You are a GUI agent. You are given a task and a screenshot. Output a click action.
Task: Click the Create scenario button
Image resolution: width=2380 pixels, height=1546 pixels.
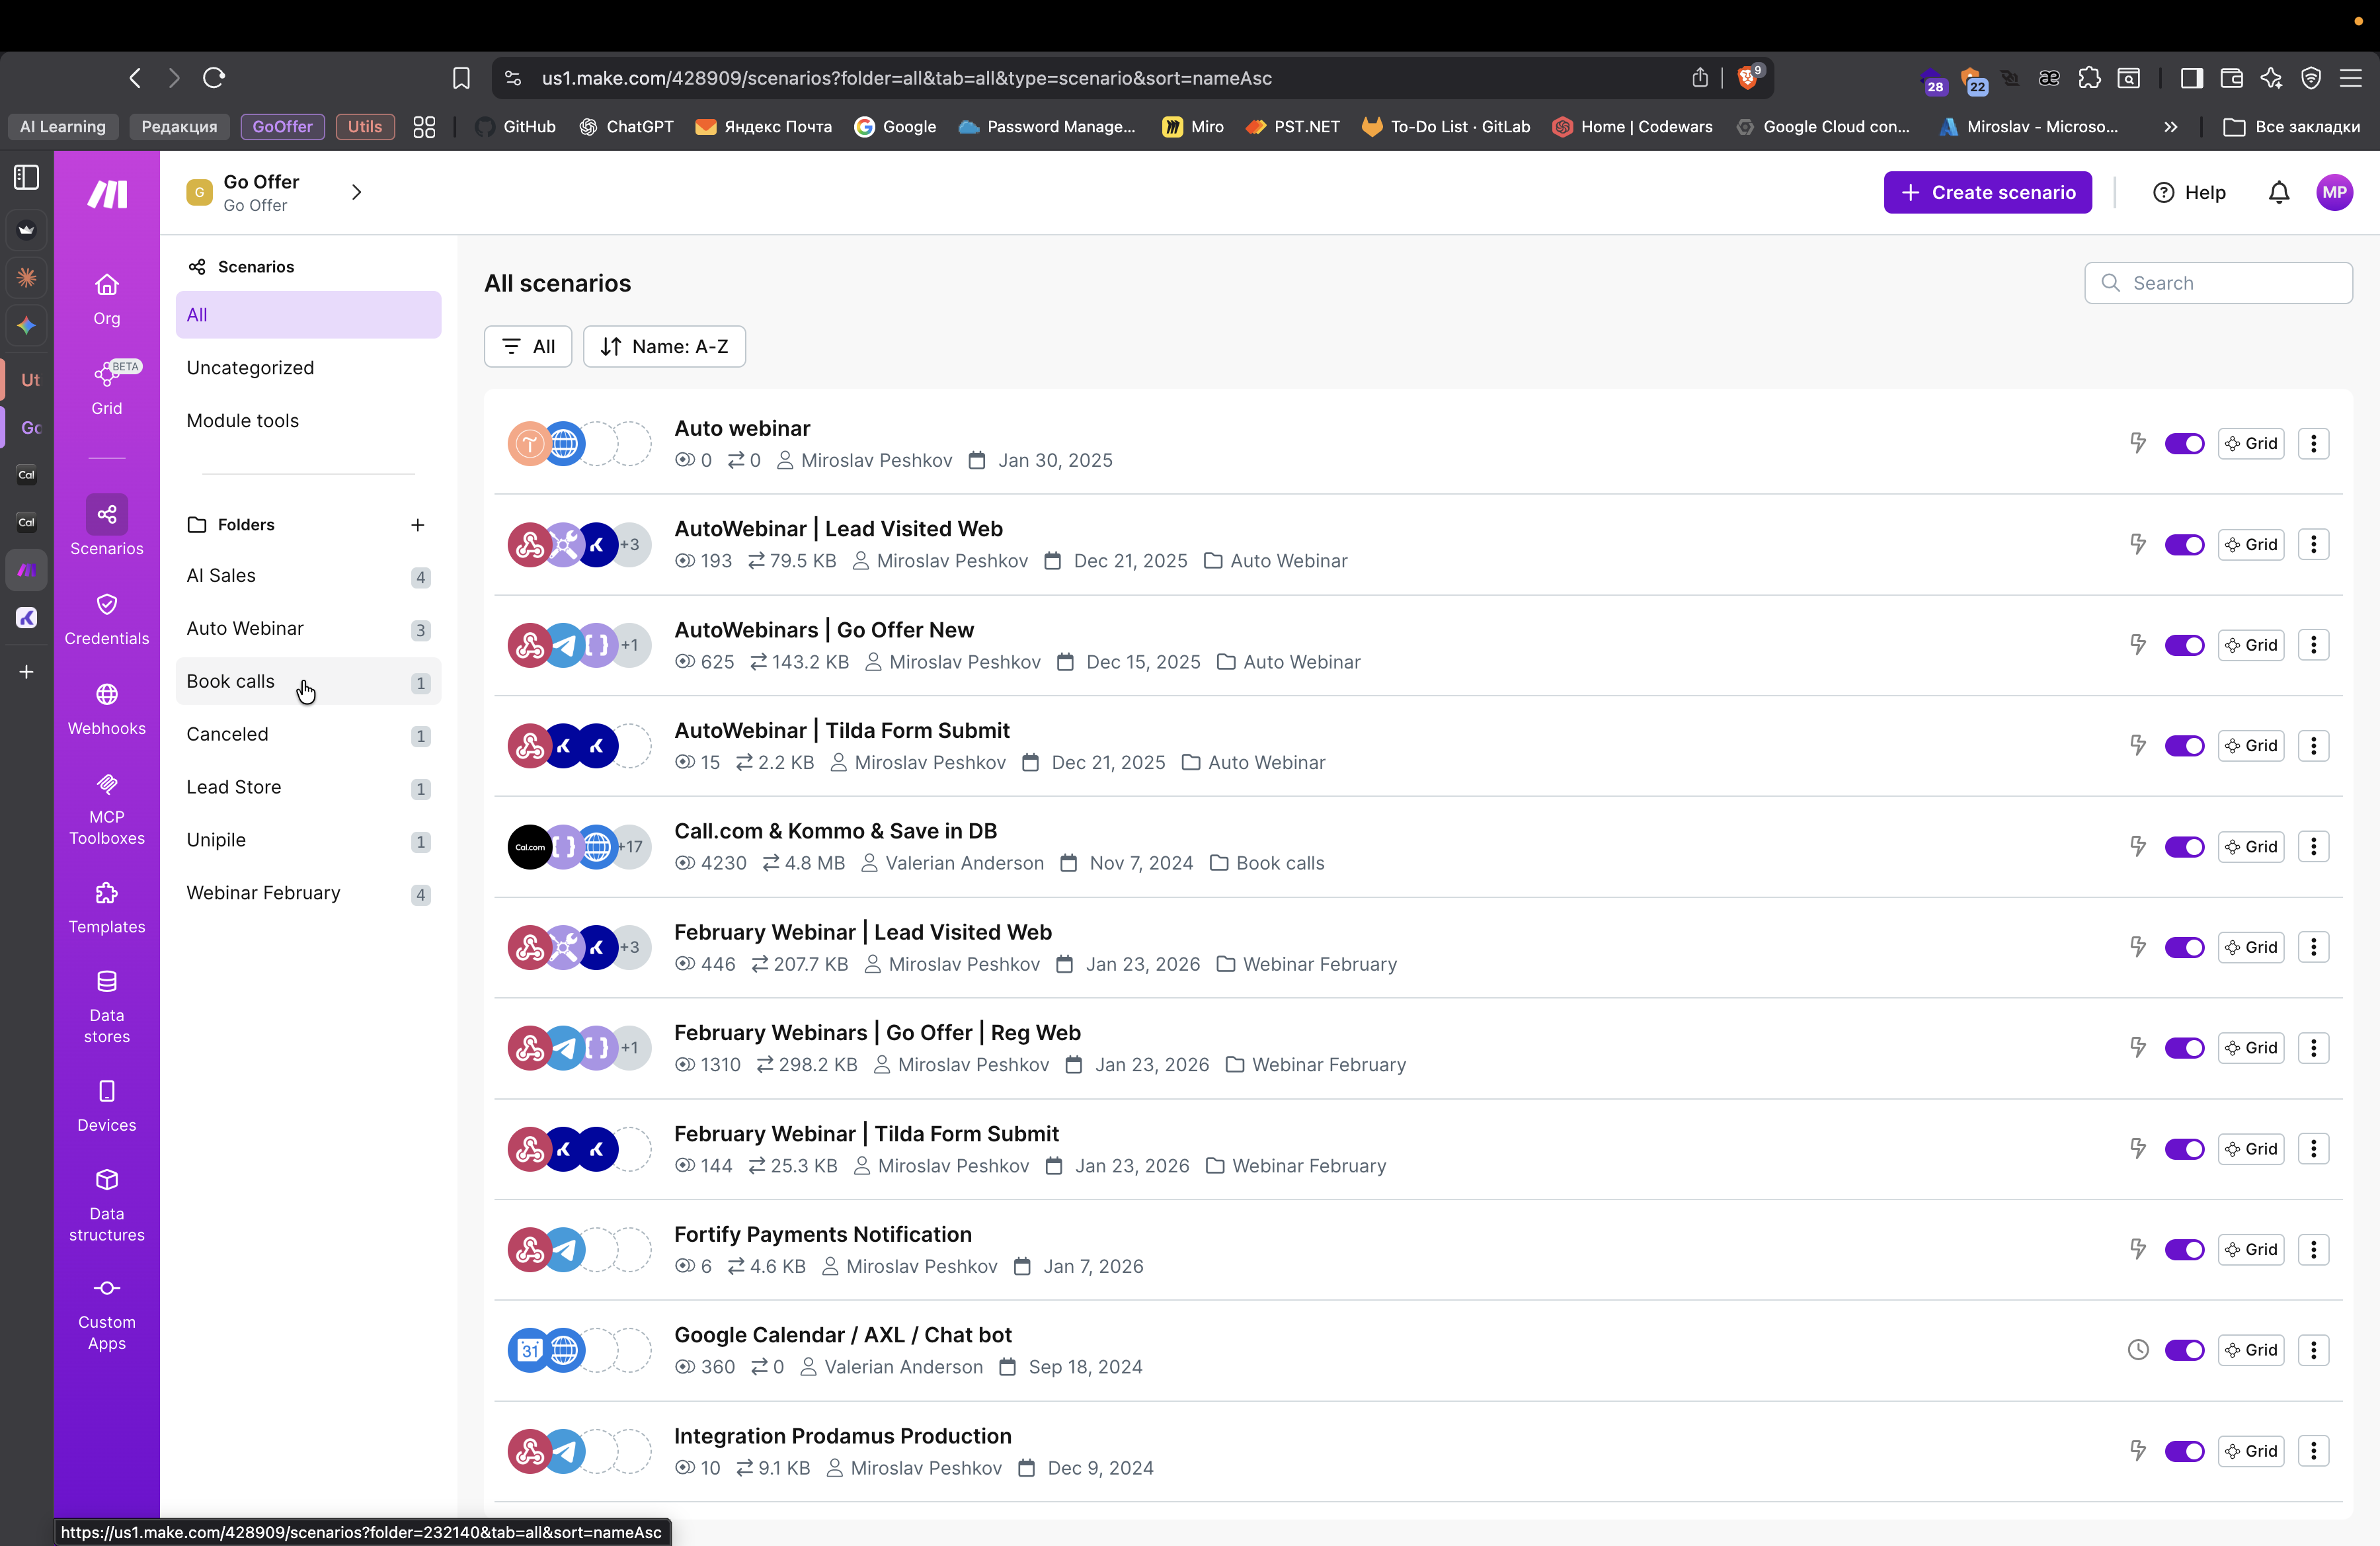click(x=1987, y=193)
